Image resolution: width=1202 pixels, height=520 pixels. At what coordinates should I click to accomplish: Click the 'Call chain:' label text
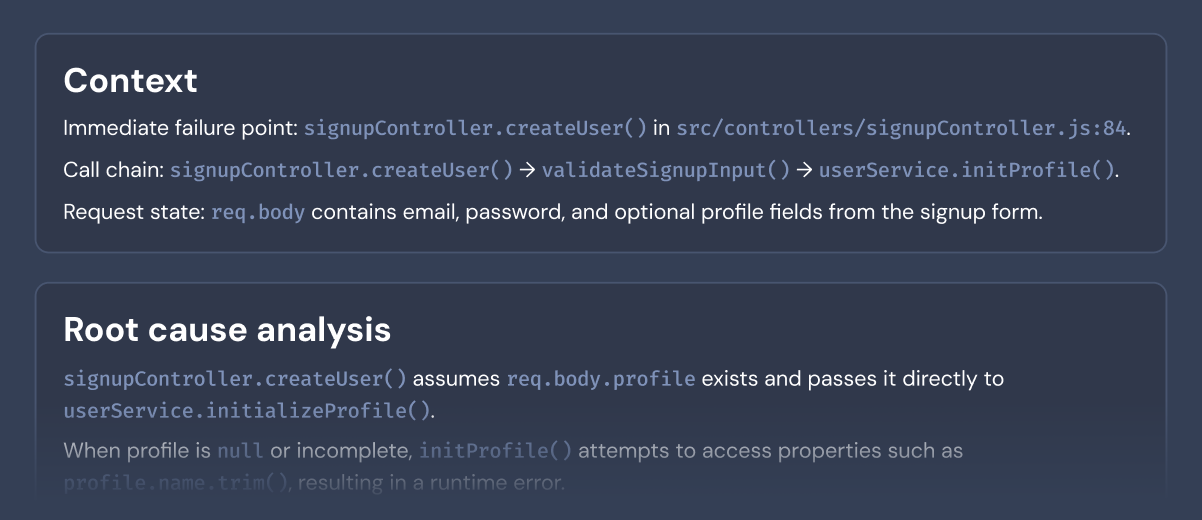pyautogui.click(x=113, y=170)
